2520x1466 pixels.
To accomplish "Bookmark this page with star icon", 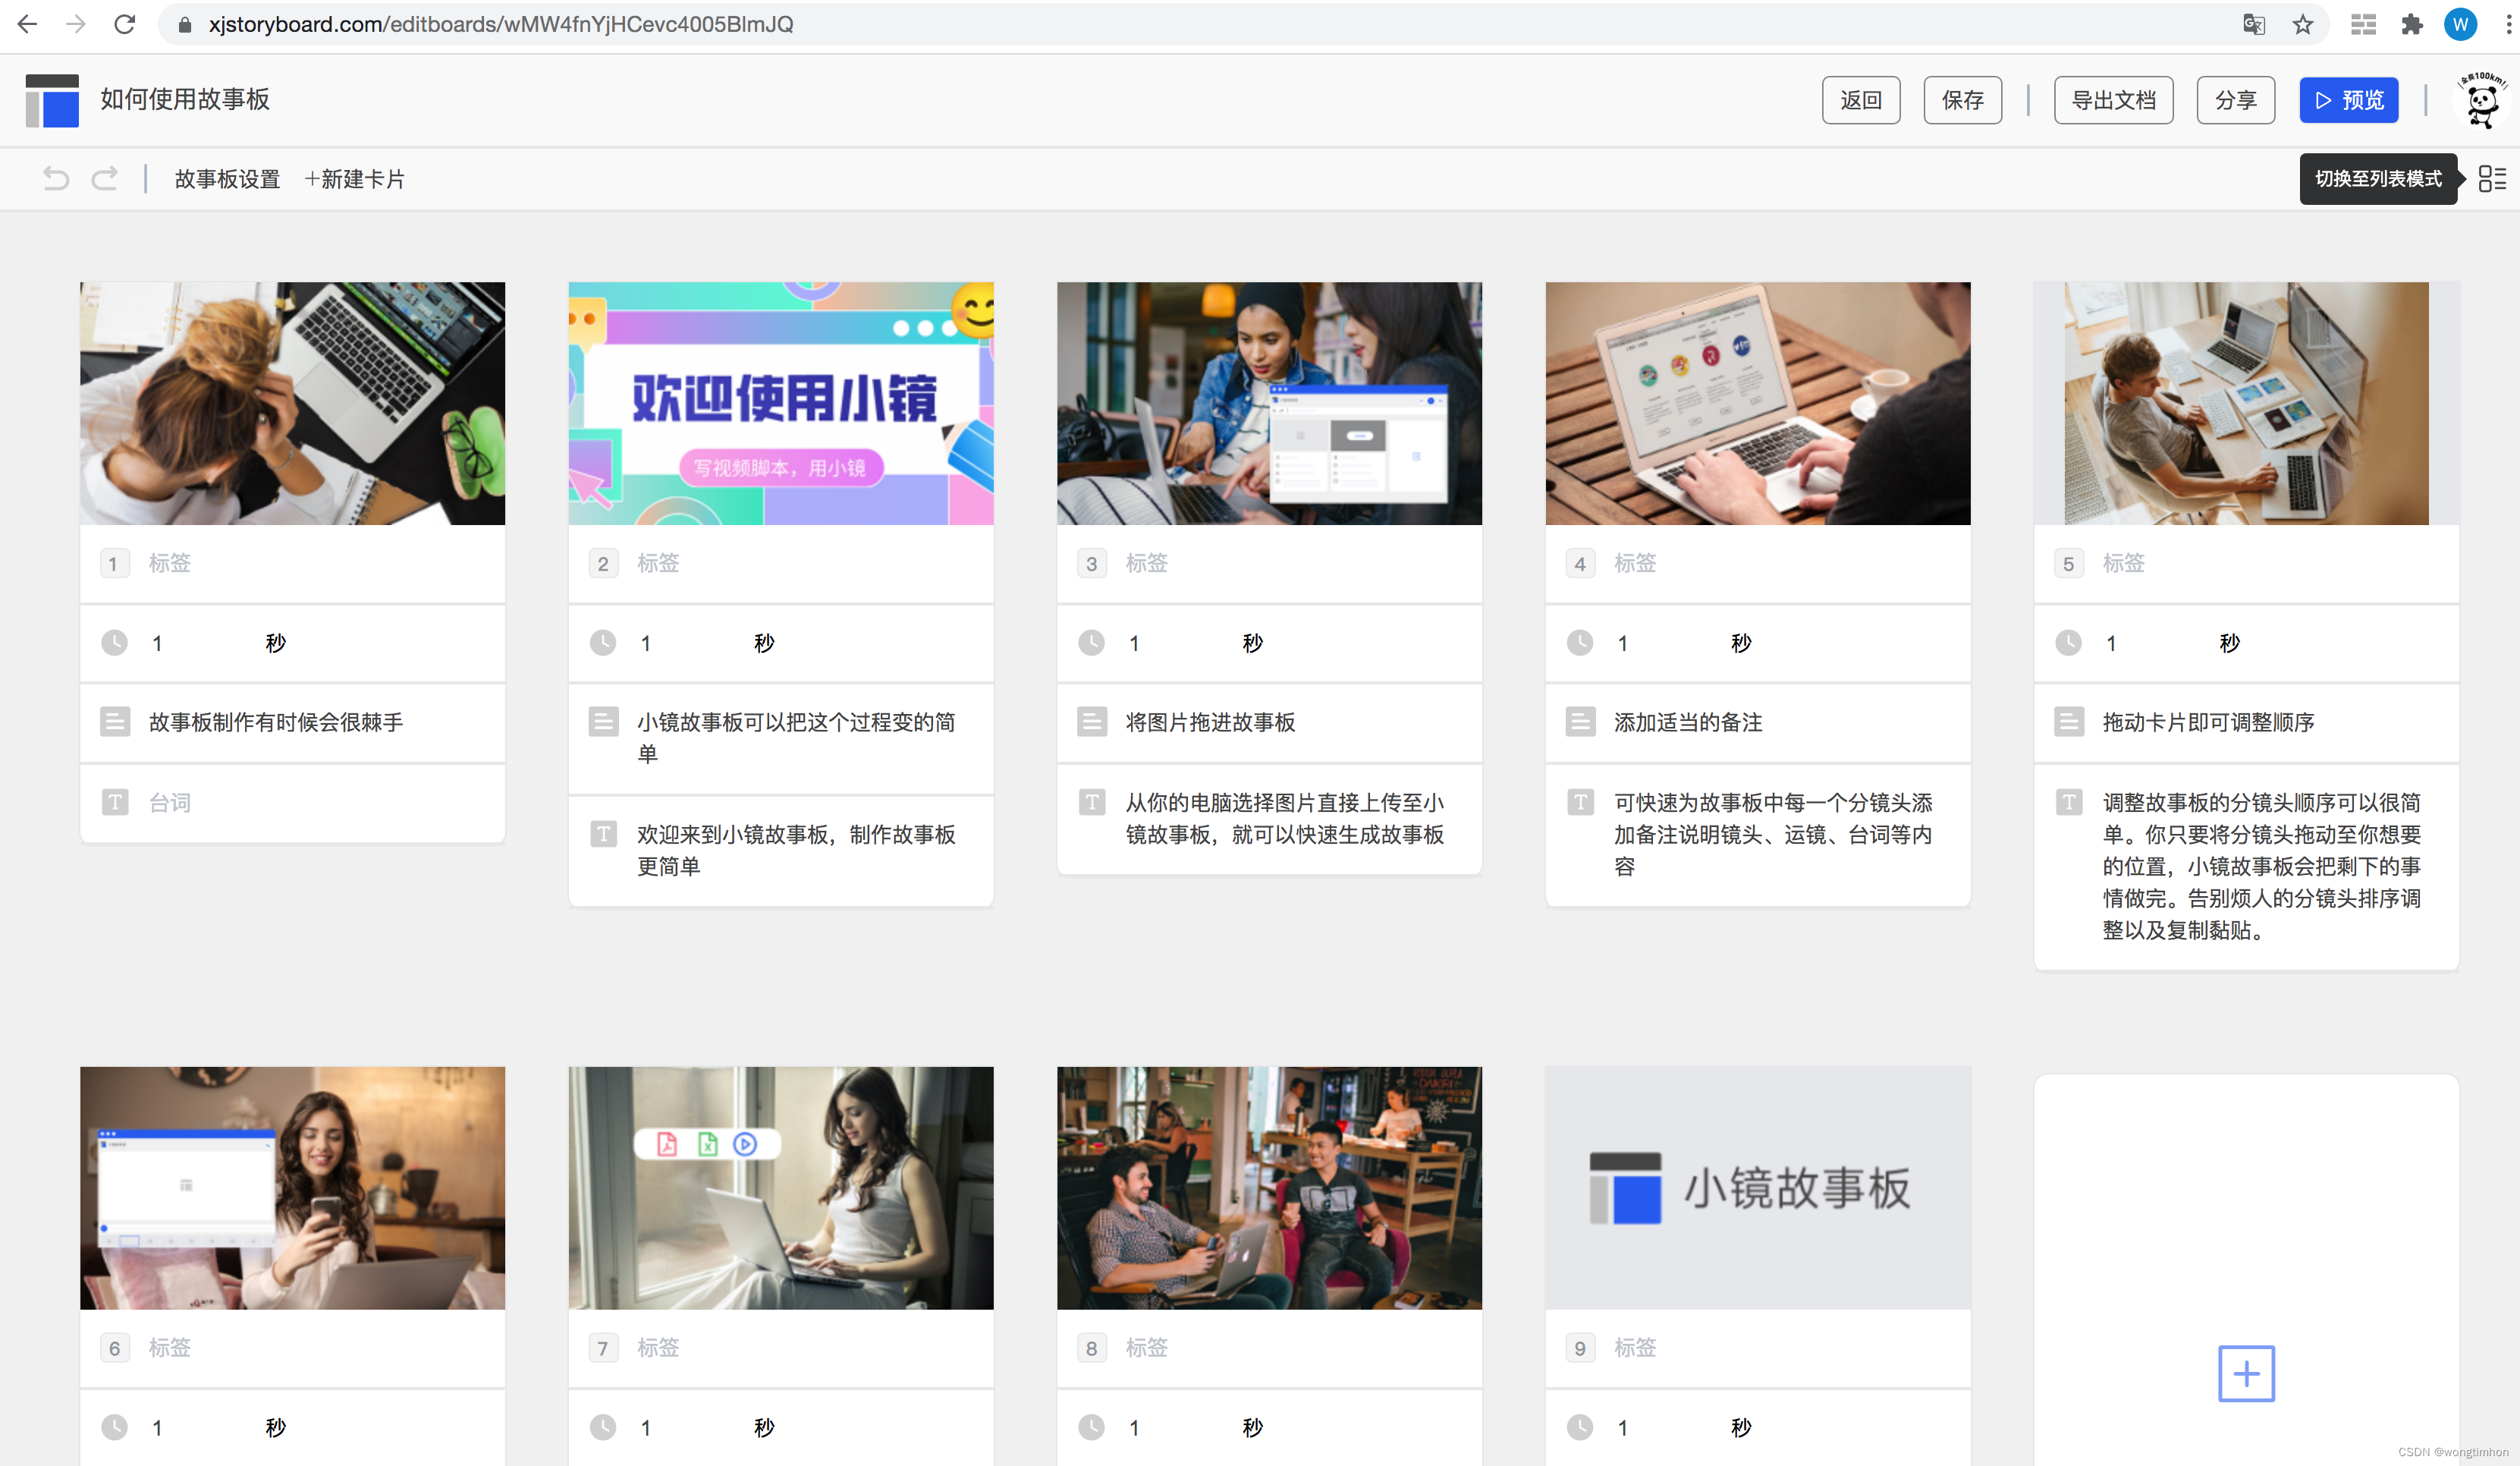I will (2303, 24).
